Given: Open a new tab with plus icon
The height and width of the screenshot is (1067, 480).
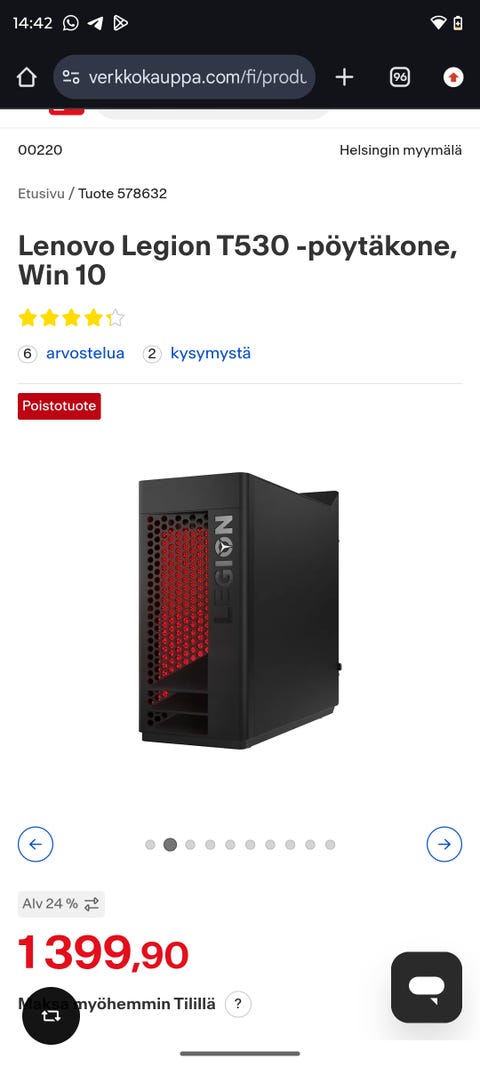Looking at the screenshot, I should pos(345,78).
